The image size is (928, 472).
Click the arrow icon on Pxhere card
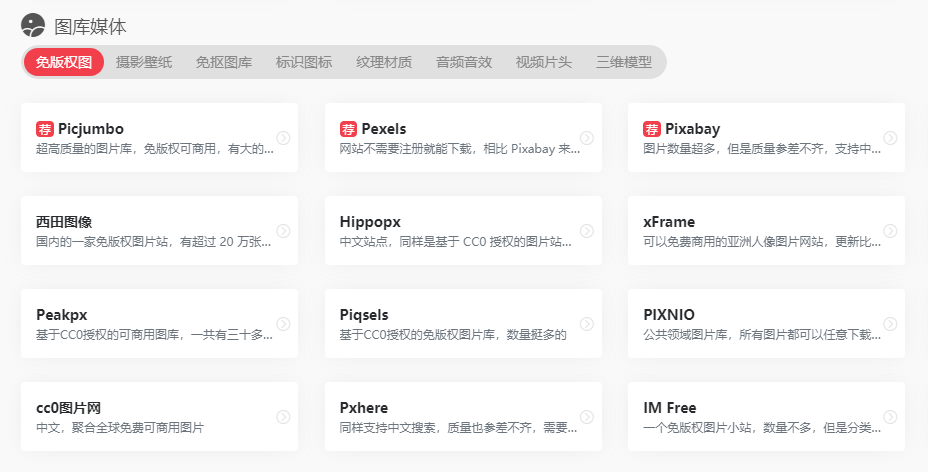587,417
